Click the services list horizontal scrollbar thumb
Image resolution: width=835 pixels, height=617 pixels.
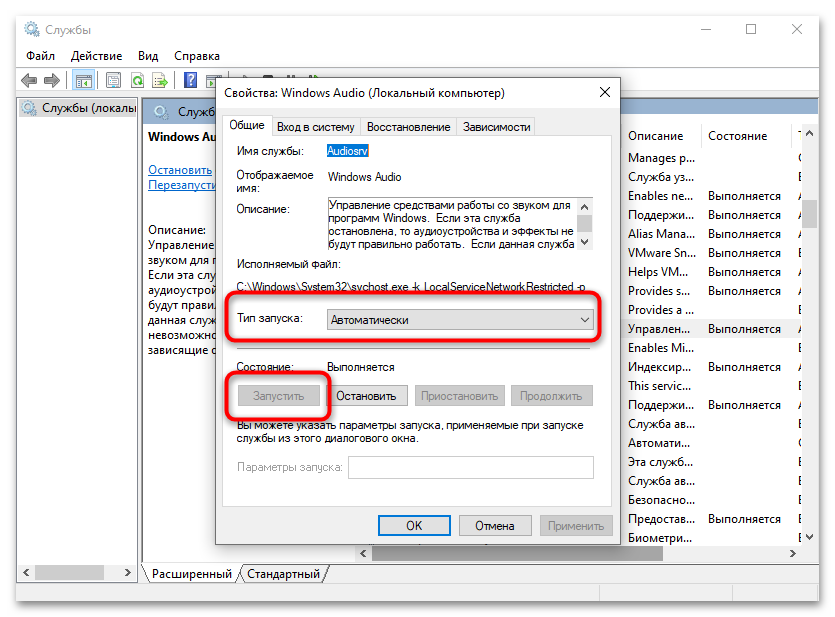[517, 554]
